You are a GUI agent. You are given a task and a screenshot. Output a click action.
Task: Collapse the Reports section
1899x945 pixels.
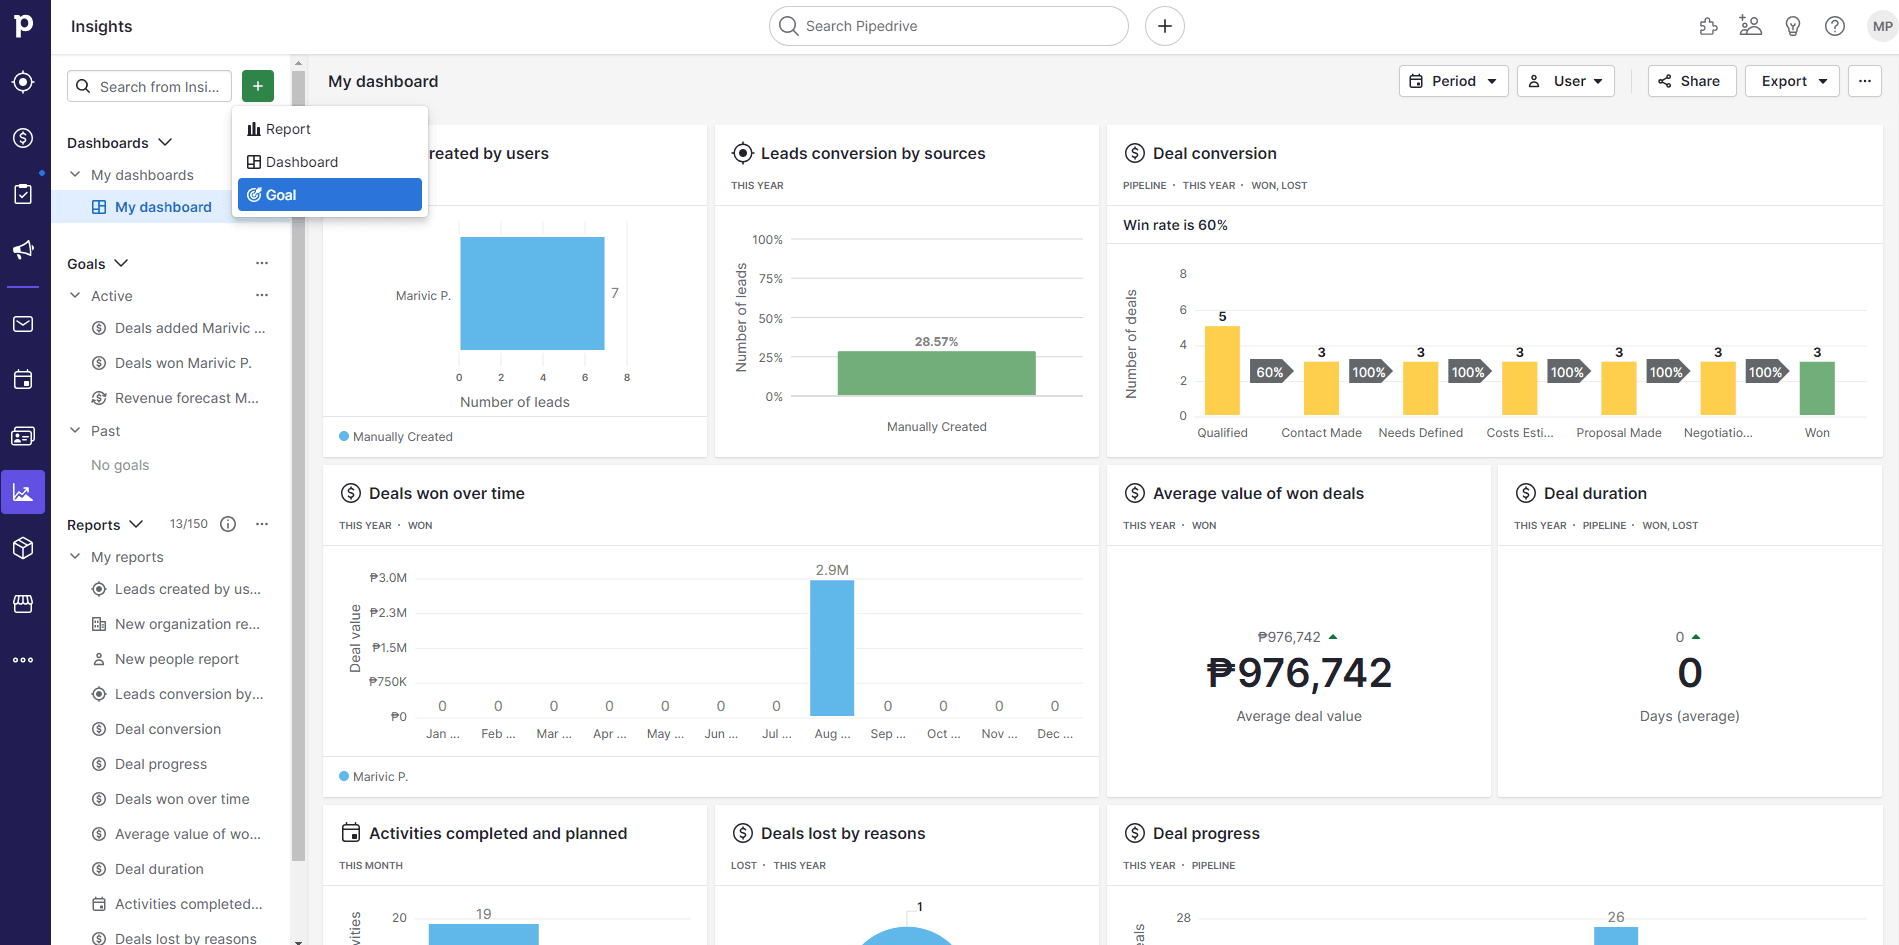(x=136, y=524)
